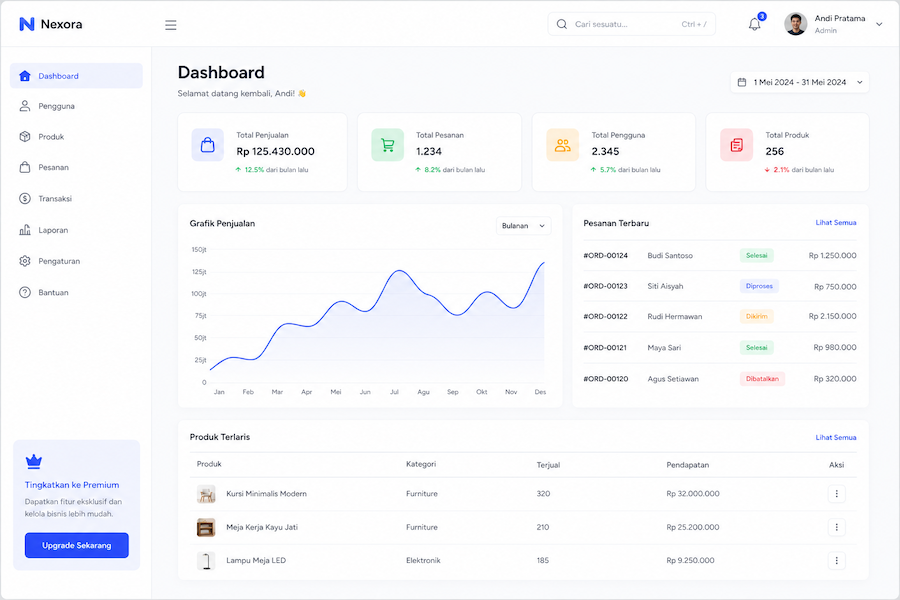The image size is (900, 600).
Task: Click the Kategori column header
Action: (x=421, y=464)
